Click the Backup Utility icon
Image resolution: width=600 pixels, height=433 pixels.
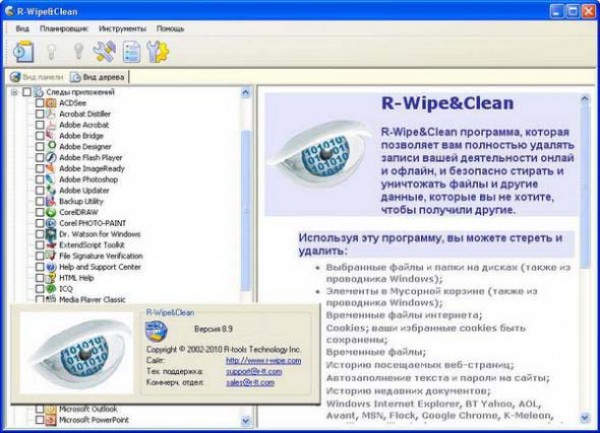tap(51, 201)
